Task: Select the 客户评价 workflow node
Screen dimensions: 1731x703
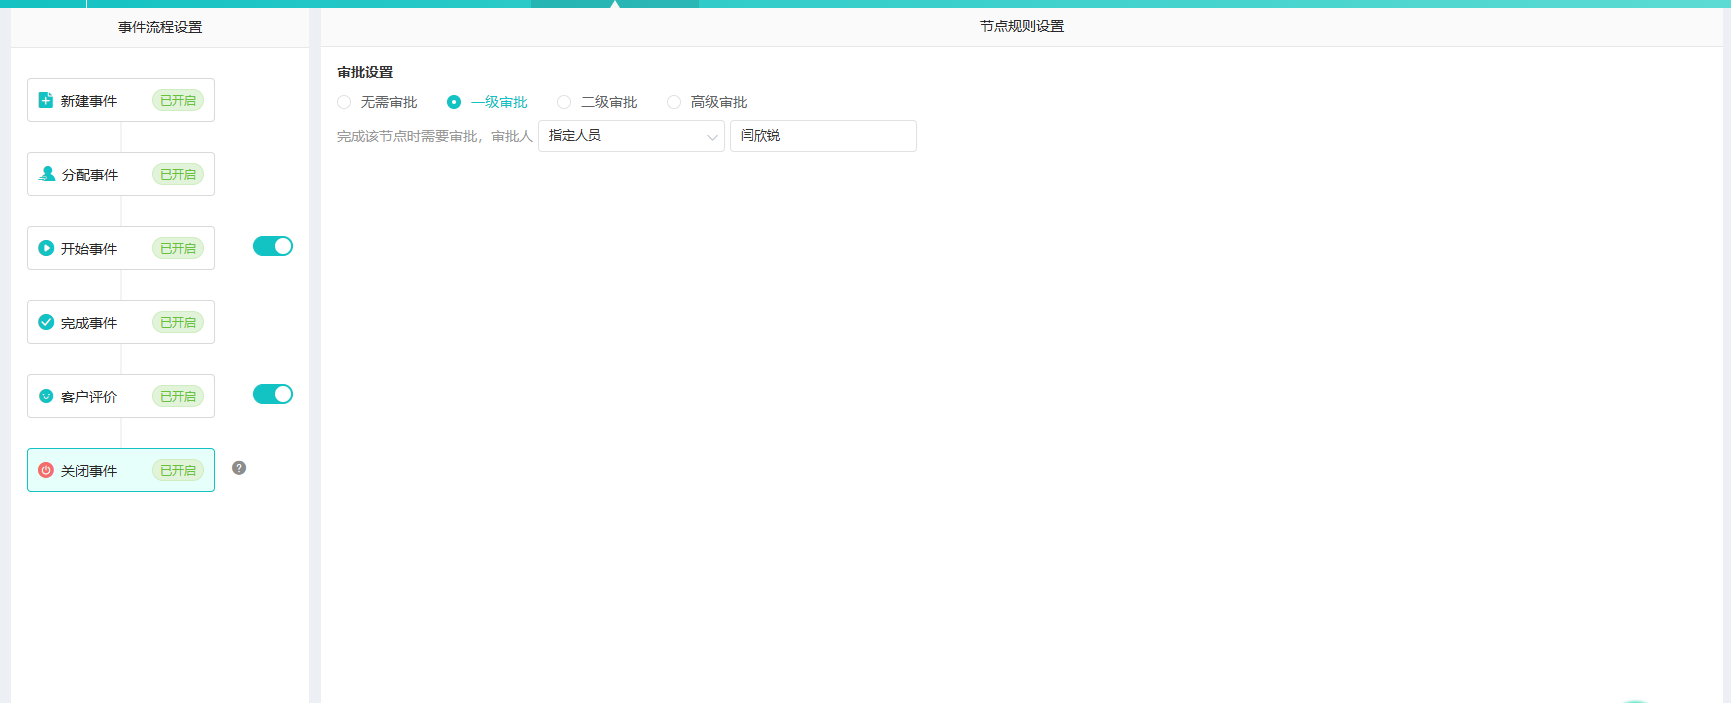Action: (x=121, y=396)
